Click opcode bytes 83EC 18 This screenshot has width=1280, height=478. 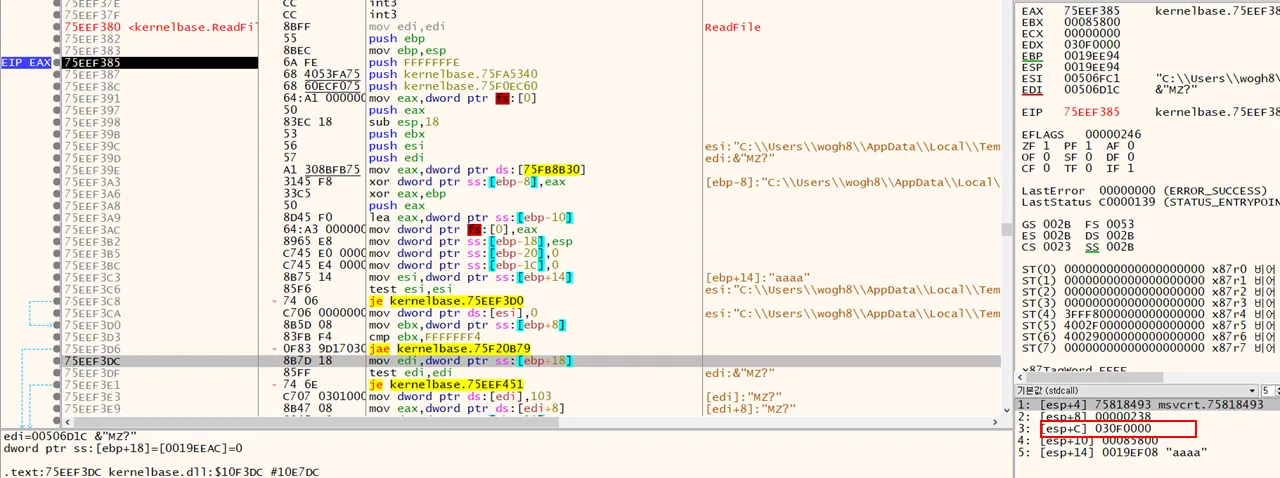pyautogui.click(x=307, y=123)
